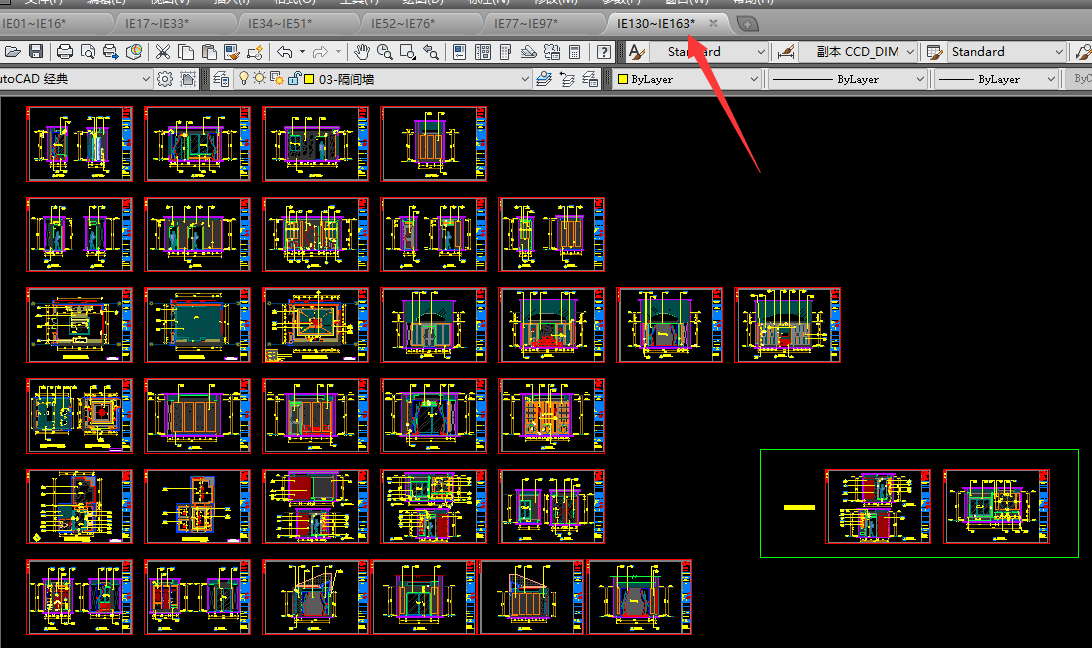This screenshot has width=1092, height=648.
Task: Switch to the IE17~IE33* tab
Action: coord(157,24)
